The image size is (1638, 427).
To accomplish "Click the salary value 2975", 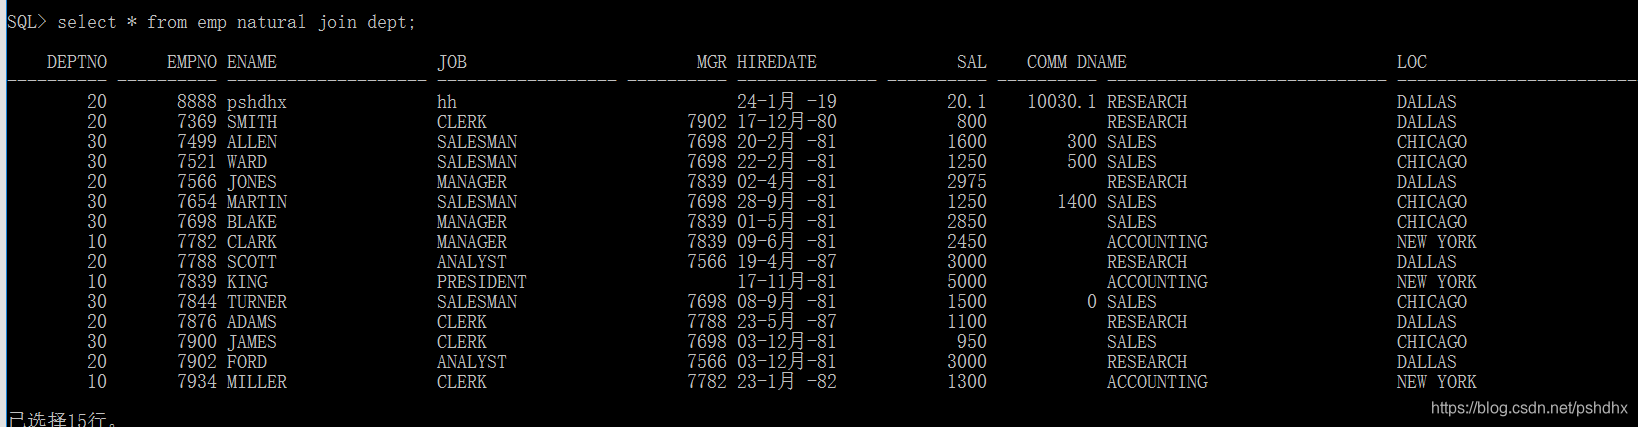I will click(x=967, y=182).
